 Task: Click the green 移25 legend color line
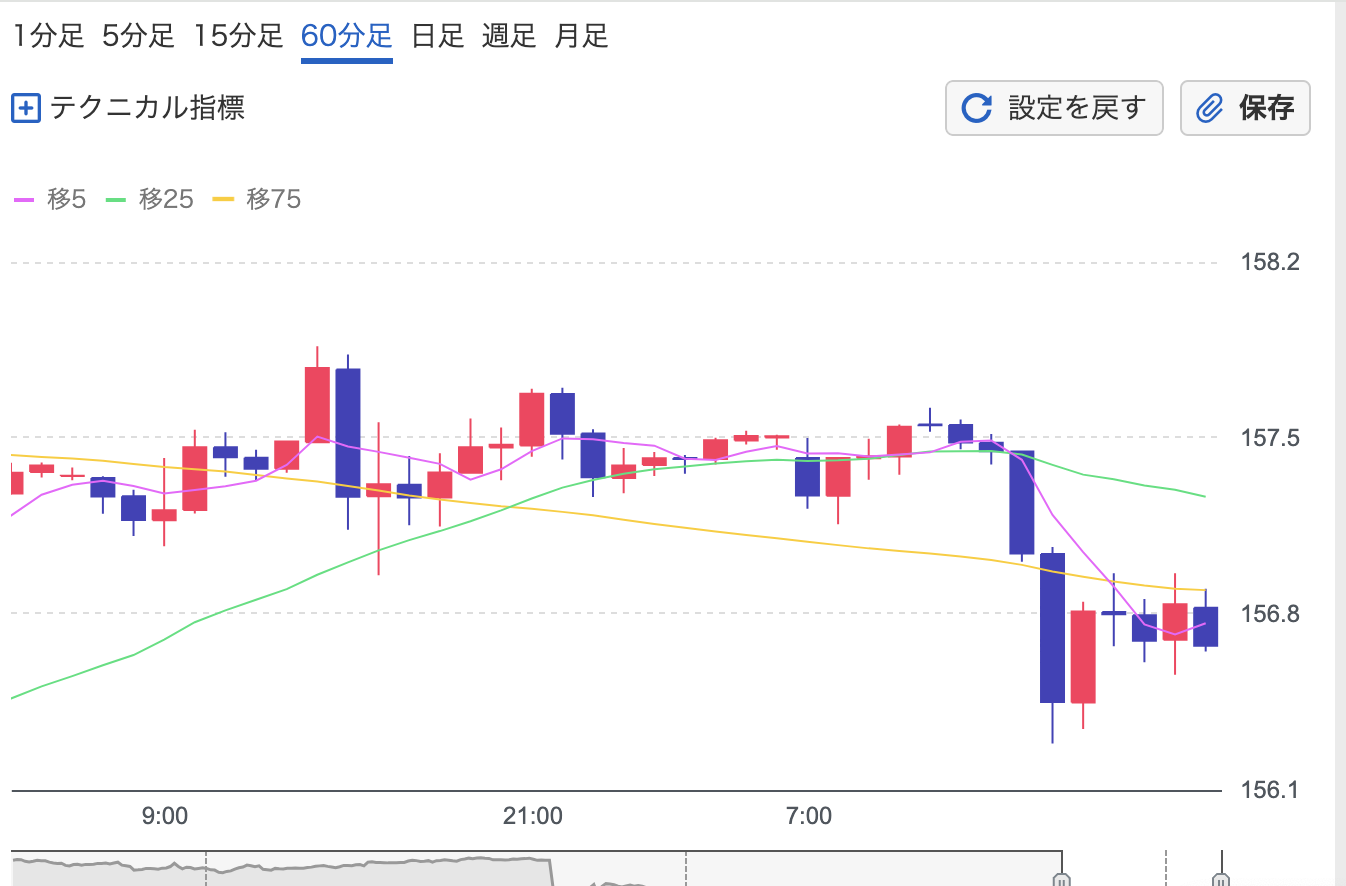tap(115, 200)
